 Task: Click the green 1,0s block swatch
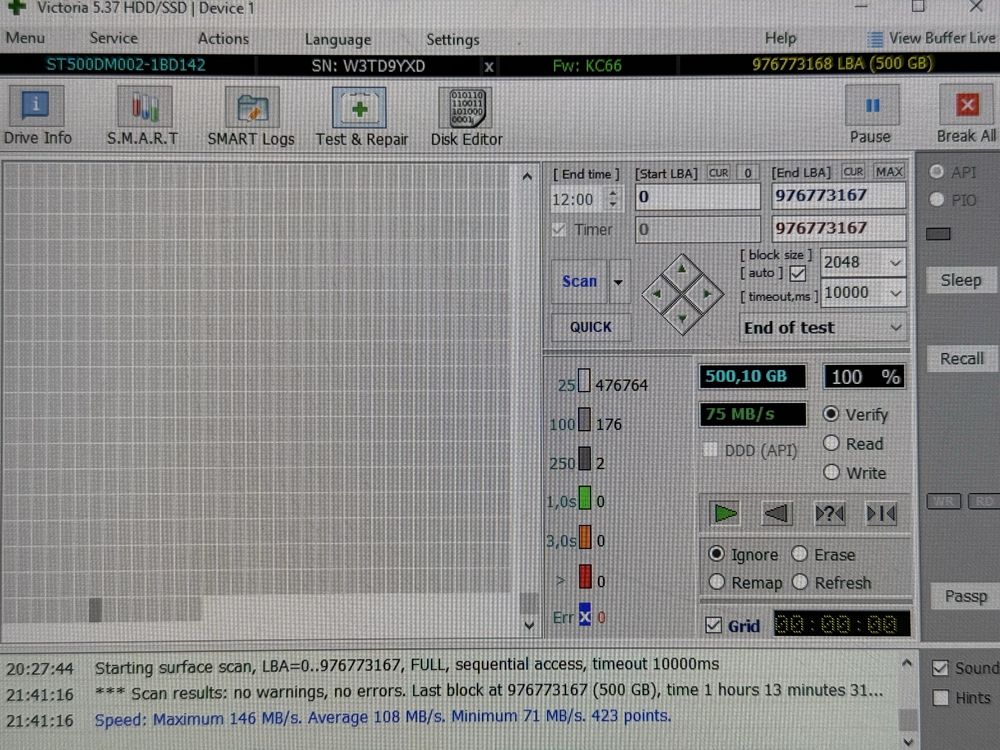click(x=584, y=498)
